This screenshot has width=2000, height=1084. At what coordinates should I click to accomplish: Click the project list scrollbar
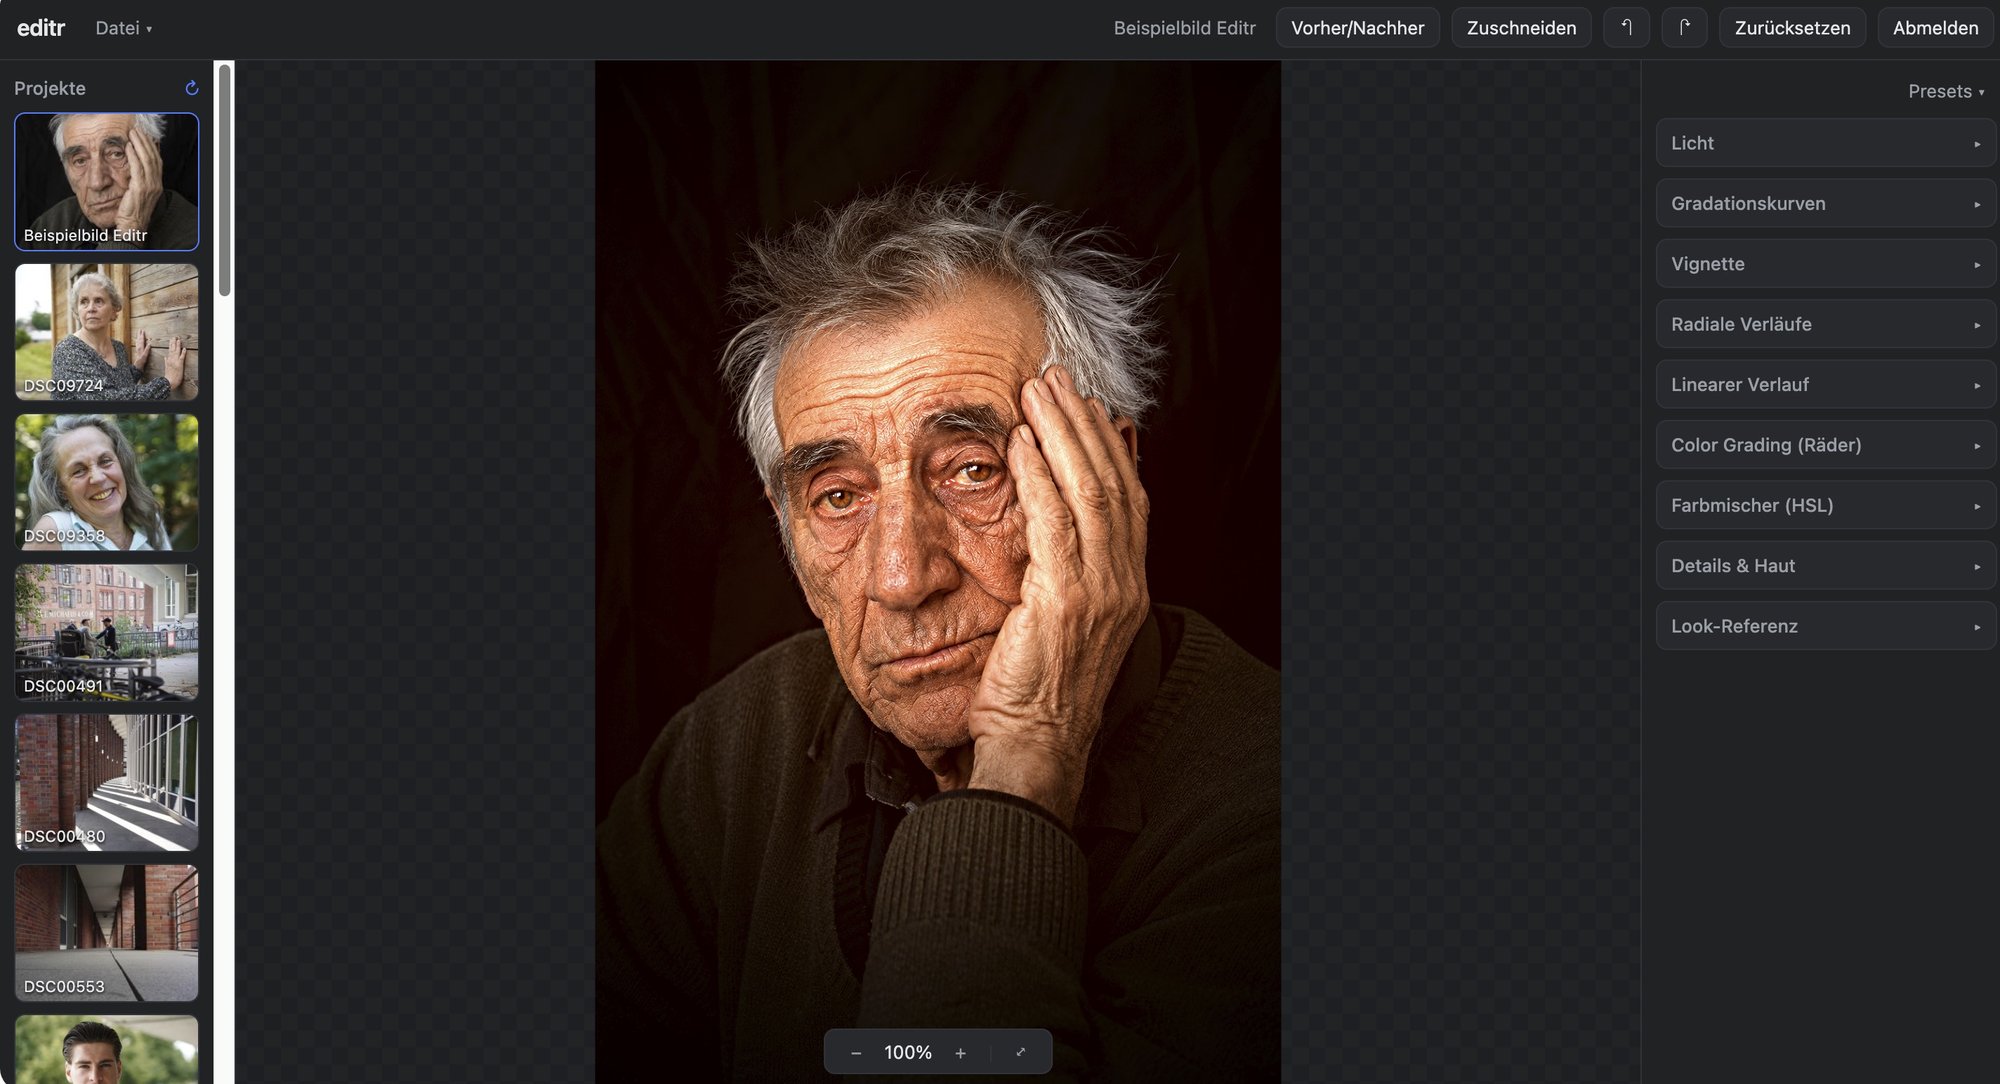pyautogui.click(x=225, y=180)
